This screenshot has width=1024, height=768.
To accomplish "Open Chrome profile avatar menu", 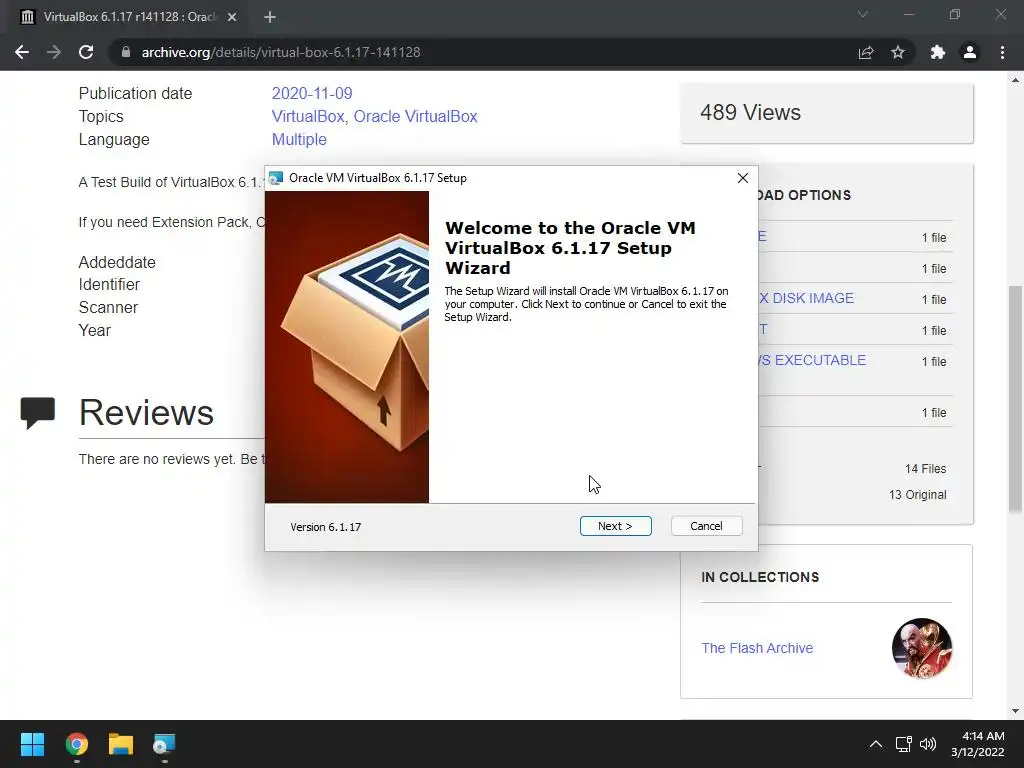I will pos(970,52).
